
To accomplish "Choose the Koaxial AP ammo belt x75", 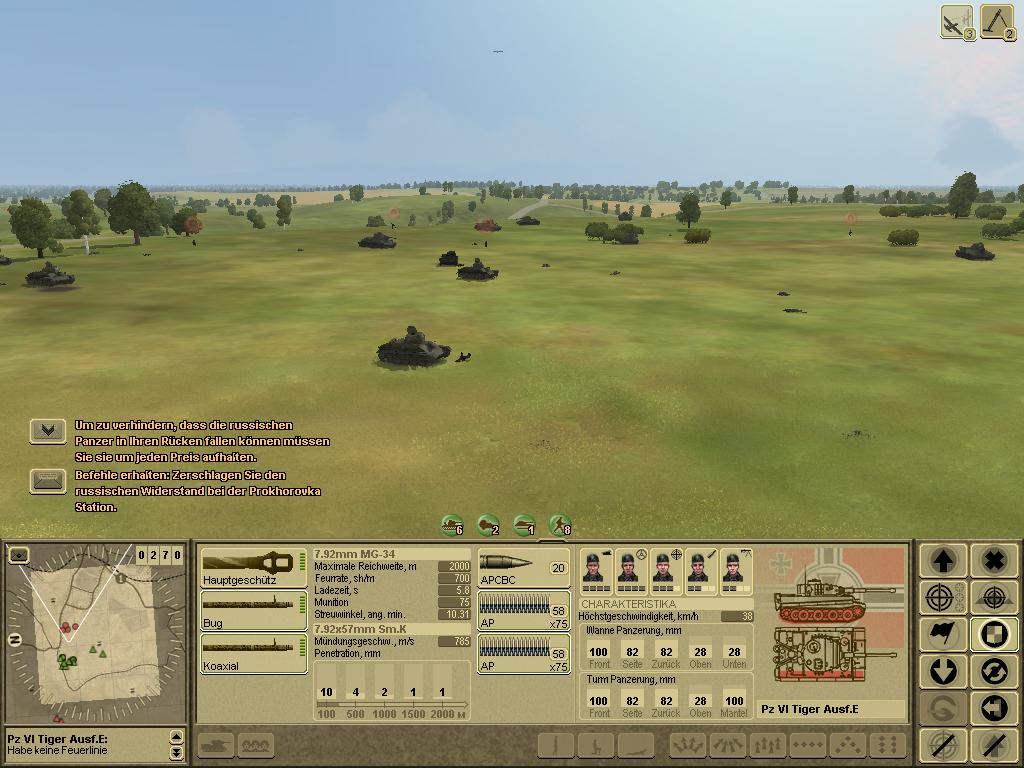I will pos(524,654).
